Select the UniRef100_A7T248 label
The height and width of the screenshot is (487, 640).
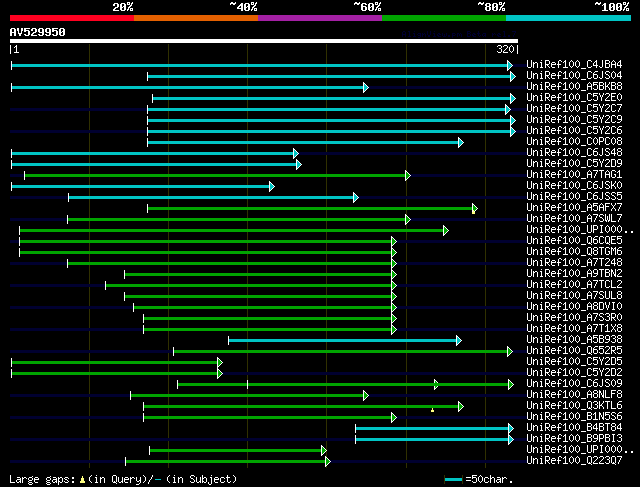click(574, 263)
